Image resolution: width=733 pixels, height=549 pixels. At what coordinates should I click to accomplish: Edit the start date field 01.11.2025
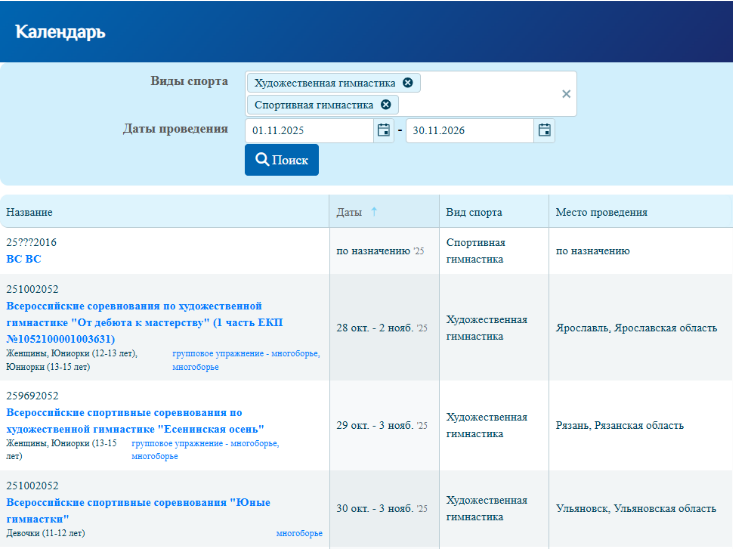[x=308, y=130]
